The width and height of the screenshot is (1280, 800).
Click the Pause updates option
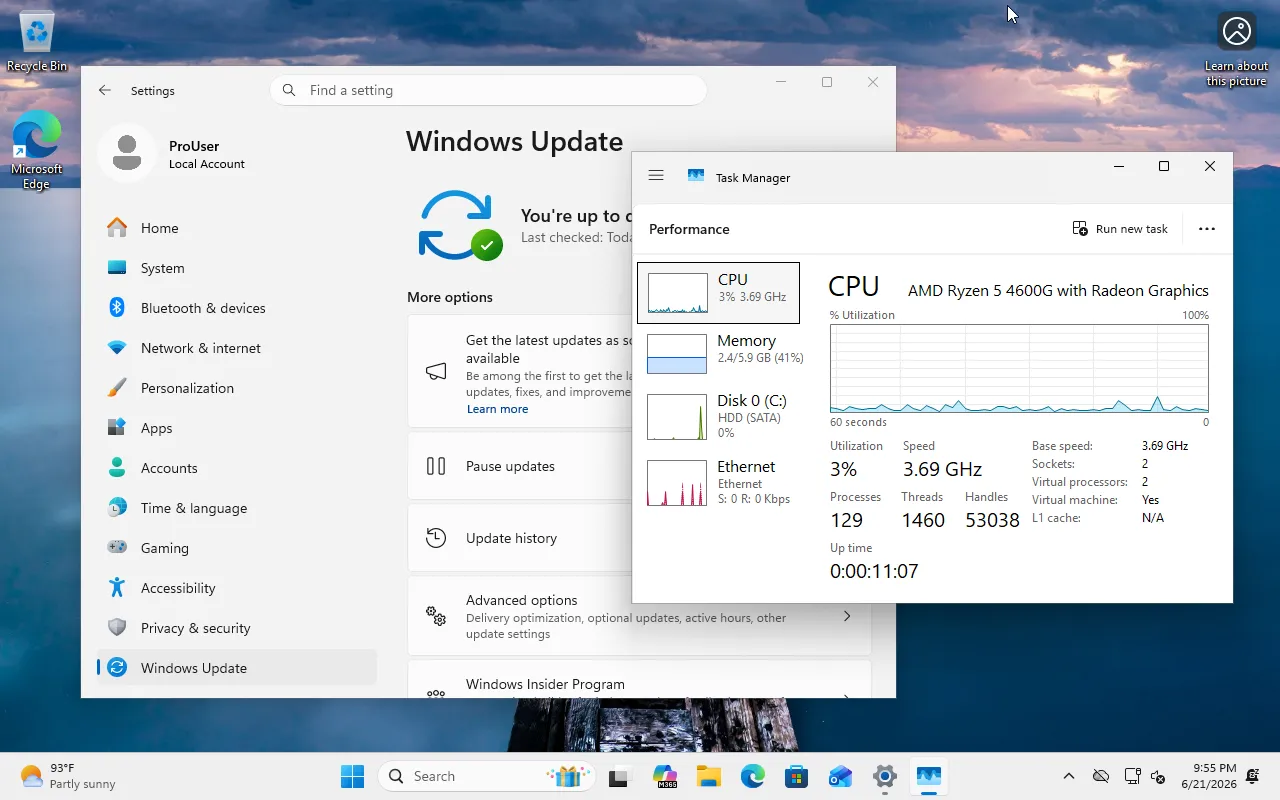pyautogui.click(x=520, y=466)
